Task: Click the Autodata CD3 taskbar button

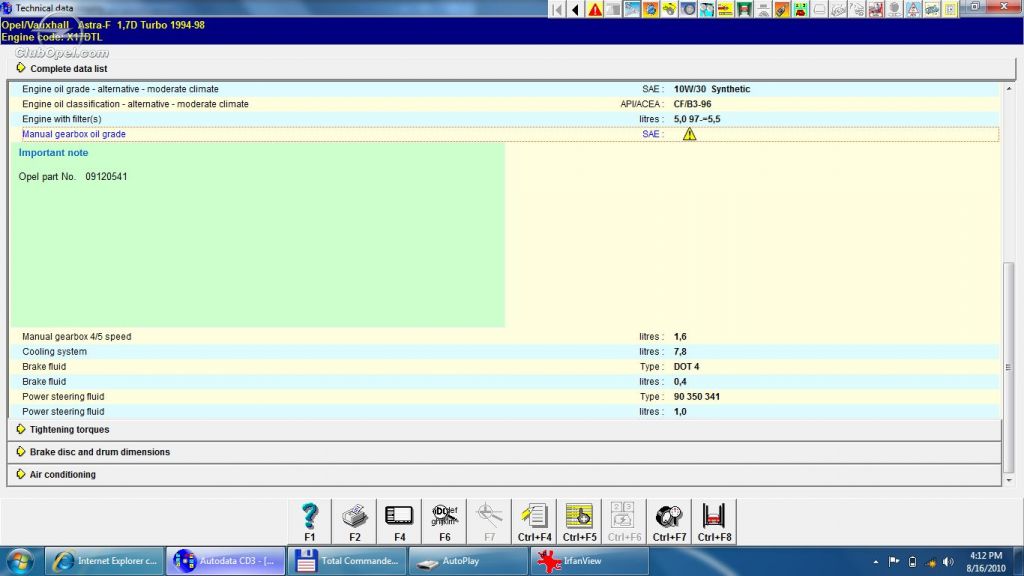Action: [x=226, y=561]
